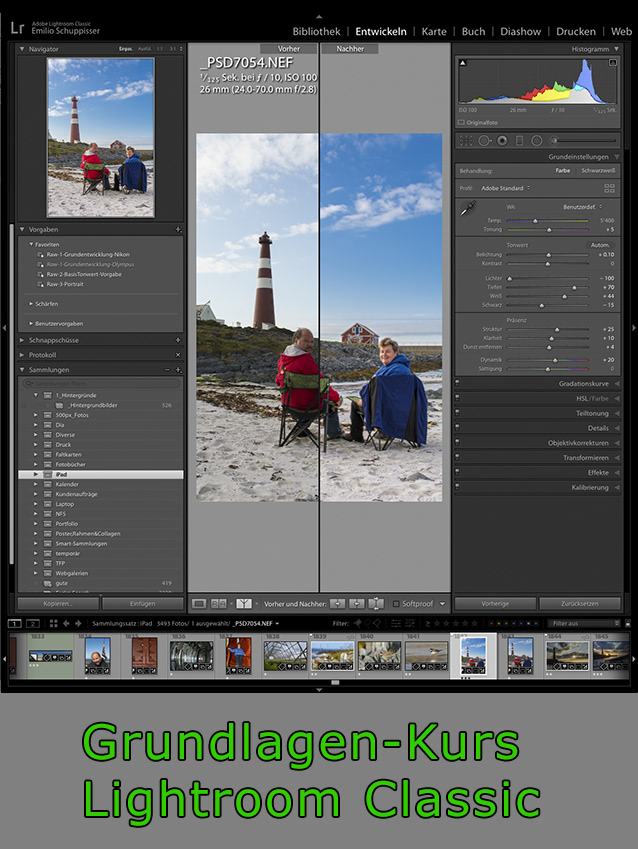
Task: Clear history with X icon
Action: pyautogui.click(x=178, y=355)
